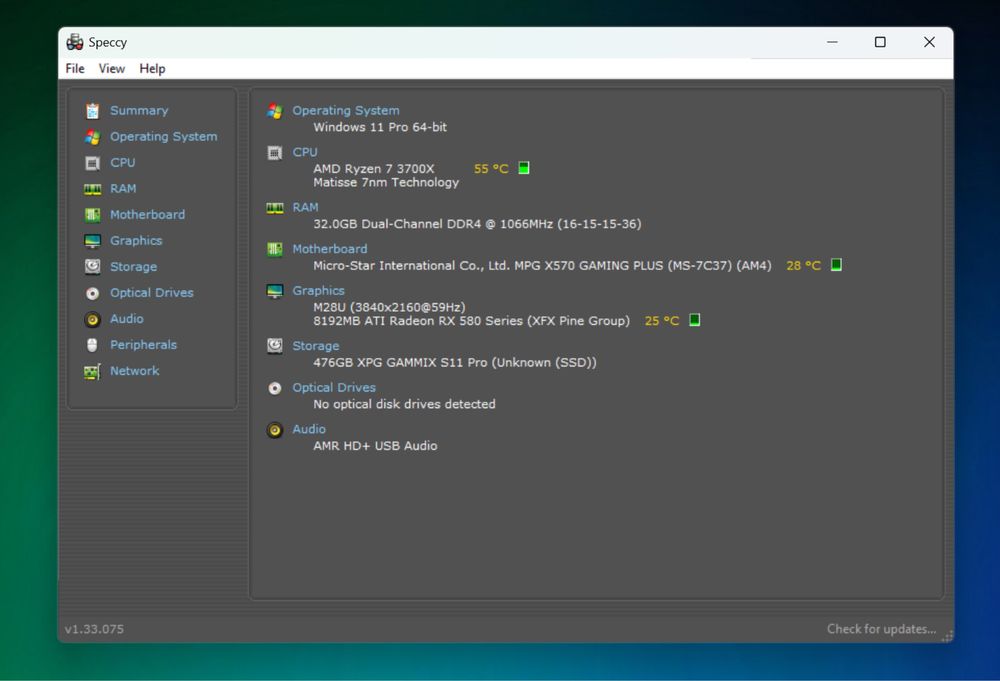Select Optical Drives in the sidebar
The image size is (1000, 681).
pyautogui.click(x=152, y=293)
